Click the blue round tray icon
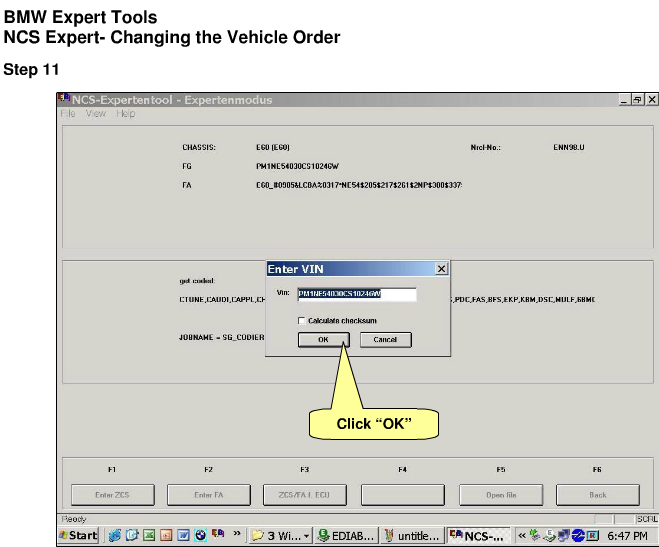This screenshot has width=659, height=547. (x=578, y=535)
